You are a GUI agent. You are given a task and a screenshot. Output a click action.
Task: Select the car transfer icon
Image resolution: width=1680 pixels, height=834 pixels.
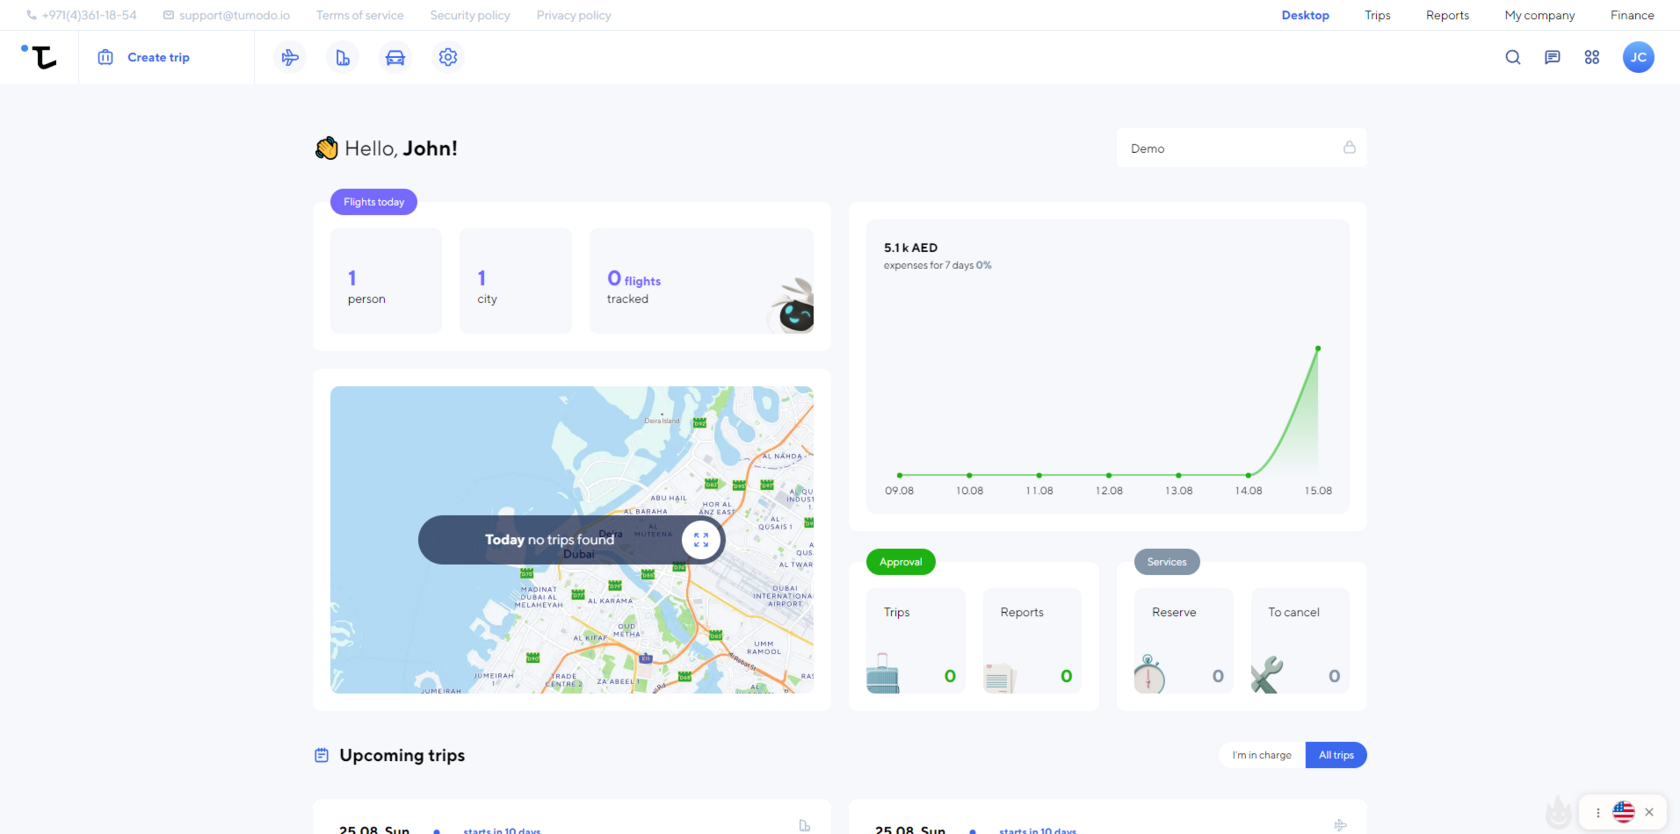pos(395,58)
